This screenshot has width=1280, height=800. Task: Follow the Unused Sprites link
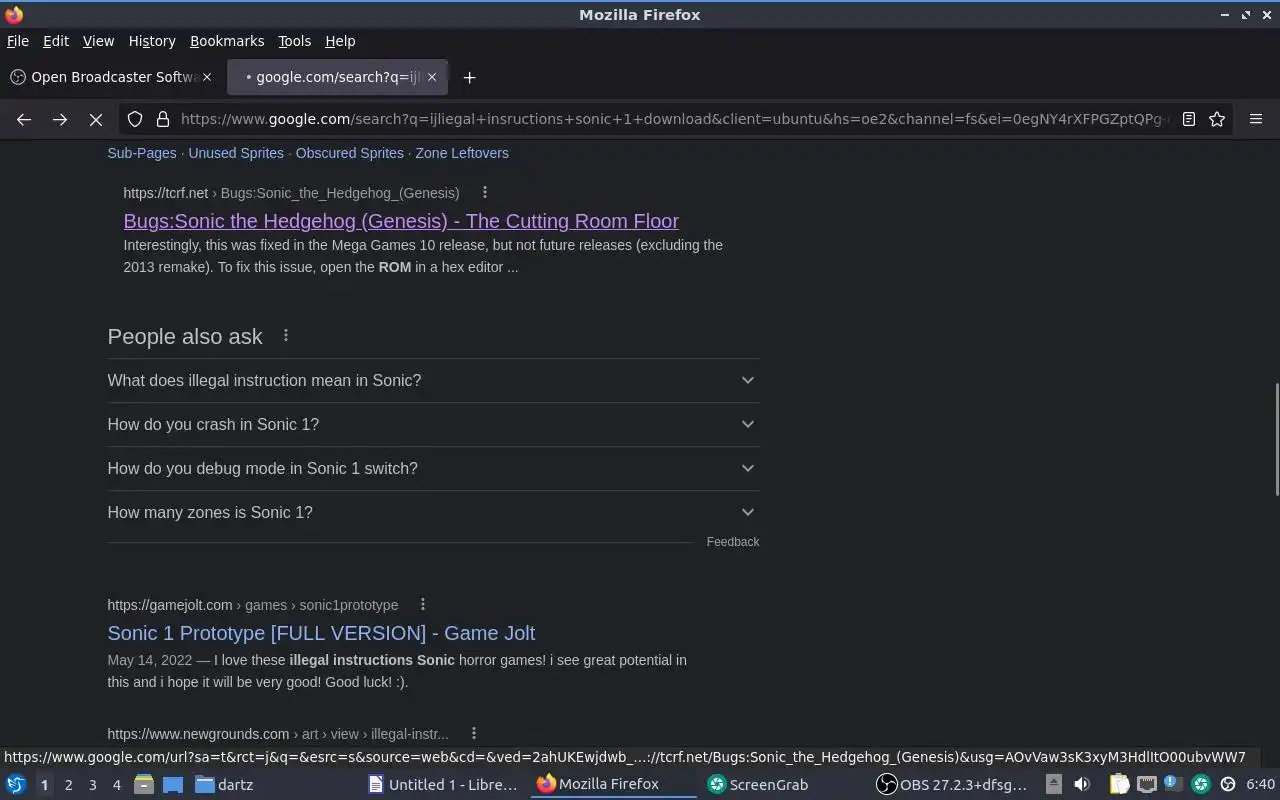(236, 153)
